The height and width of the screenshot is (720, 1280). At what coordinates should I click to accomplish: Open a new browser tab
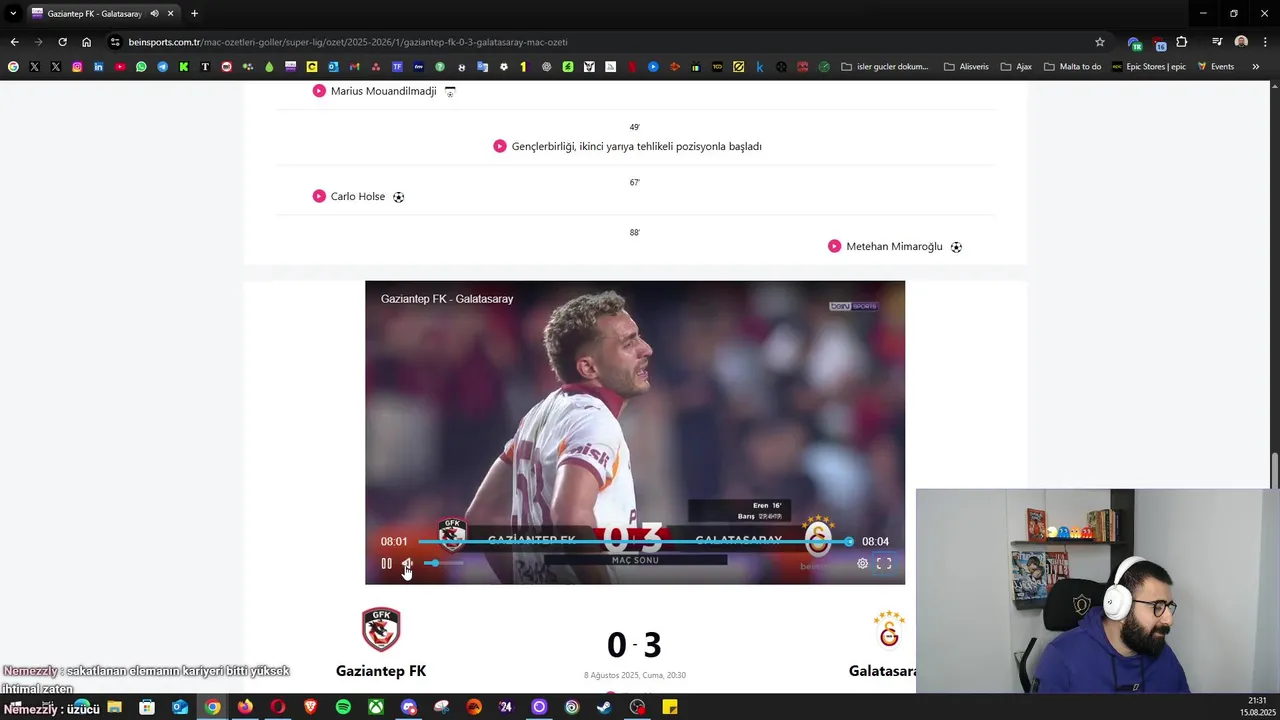click(194, 14)
